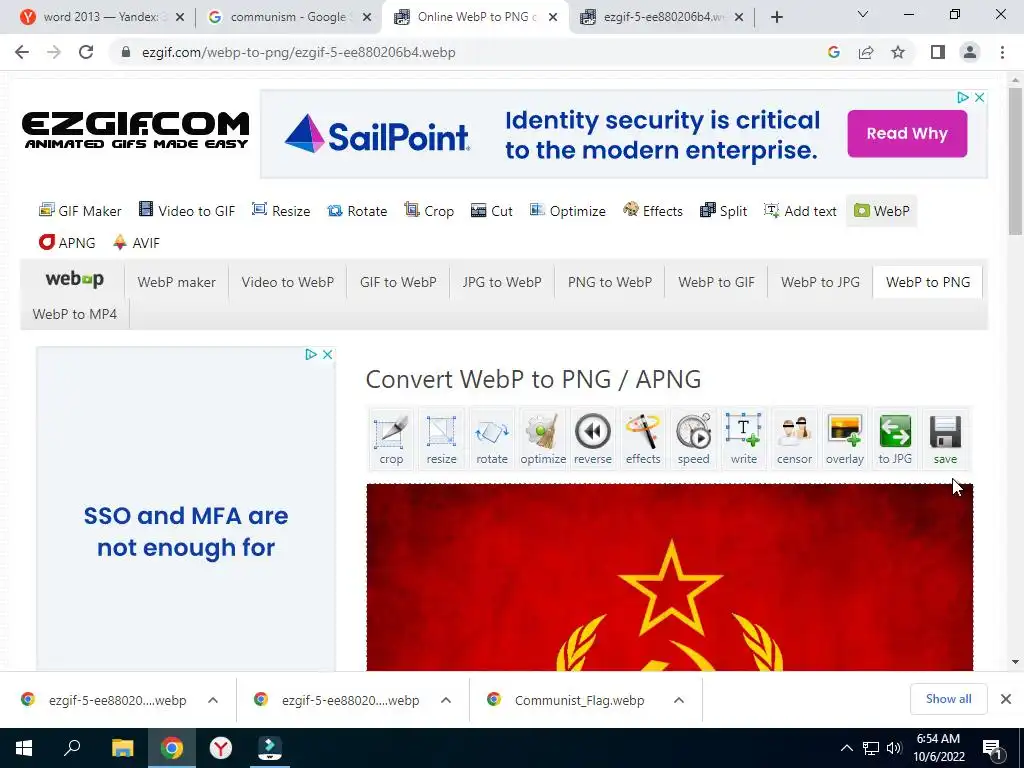
Task: Open Windows Start menu
Action: (24, 748)
